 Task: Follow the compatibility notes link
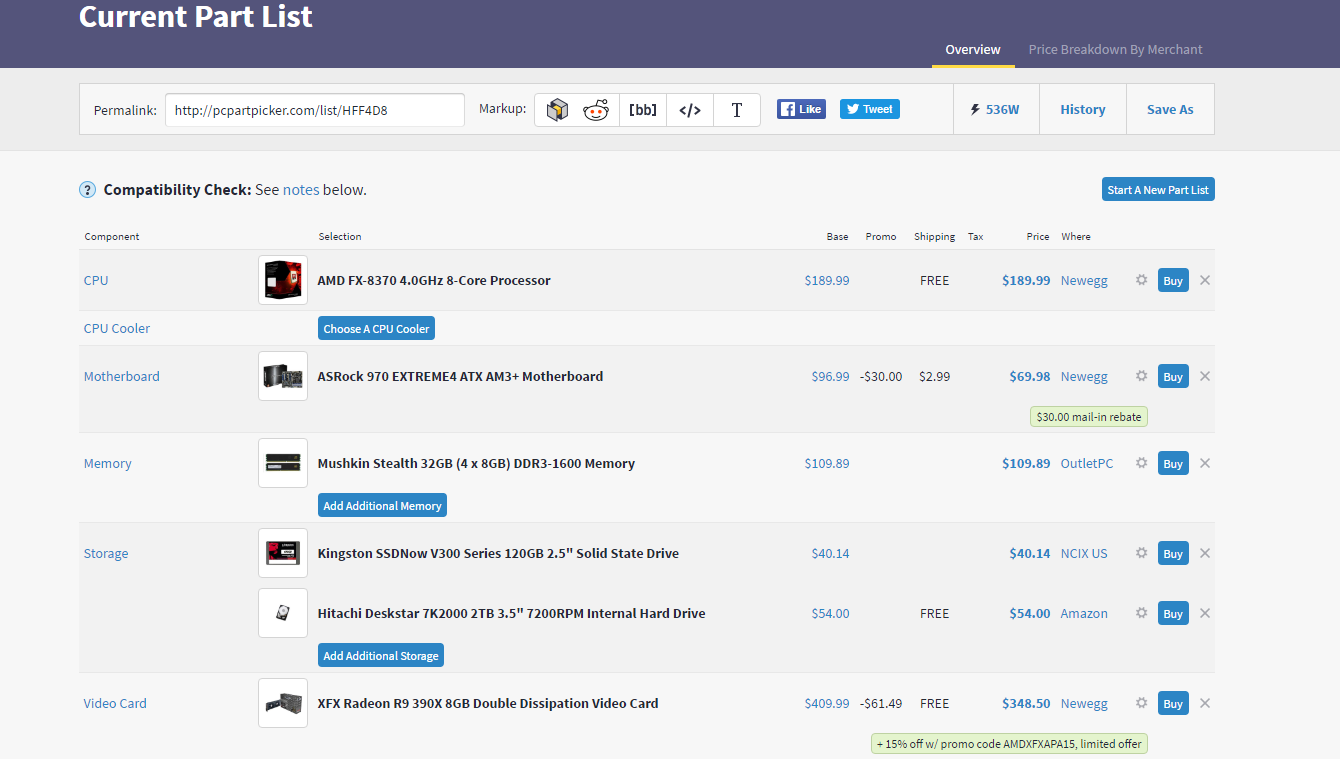click(302, 190)
